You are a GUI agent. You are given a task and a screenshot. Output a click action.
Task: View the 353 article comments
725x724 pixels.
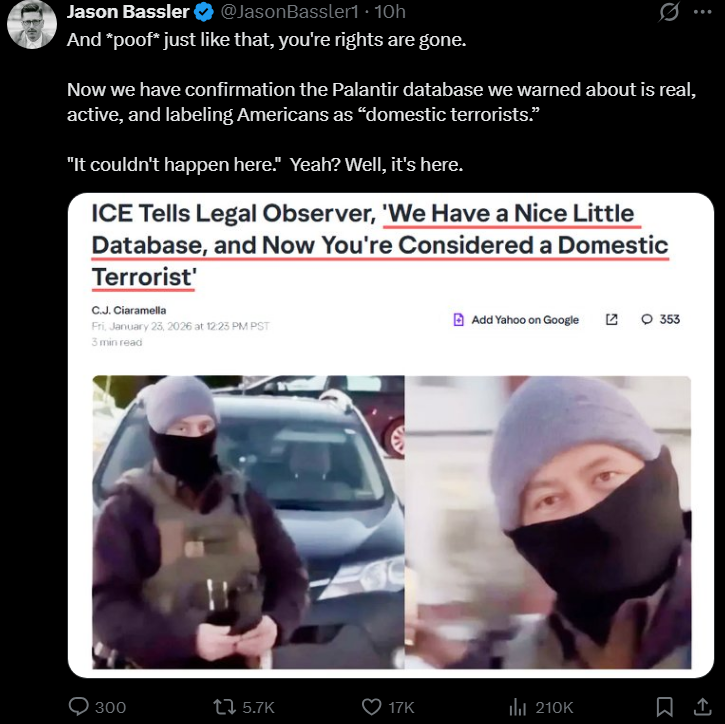(660, 319)
